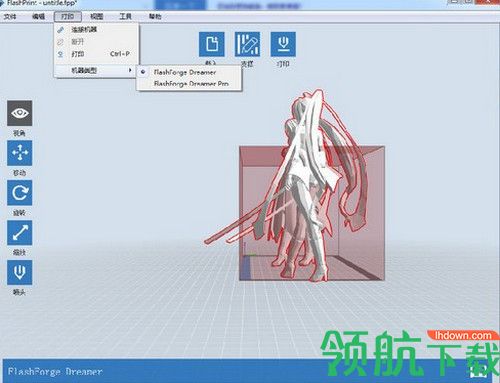Select the Extruder (喷头) tool
This screenshot has width=500, height=383.
tap(20, 272)
